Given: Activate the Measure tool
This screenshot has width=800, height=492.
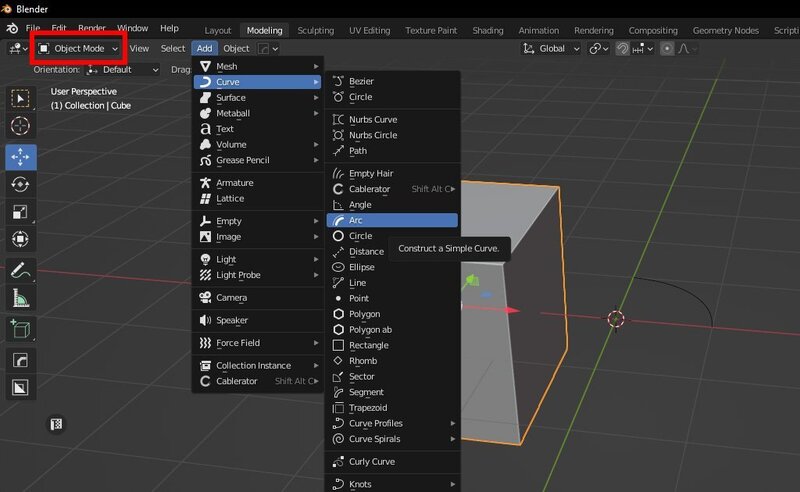Looking at the screenshot, I should point(21,298).
